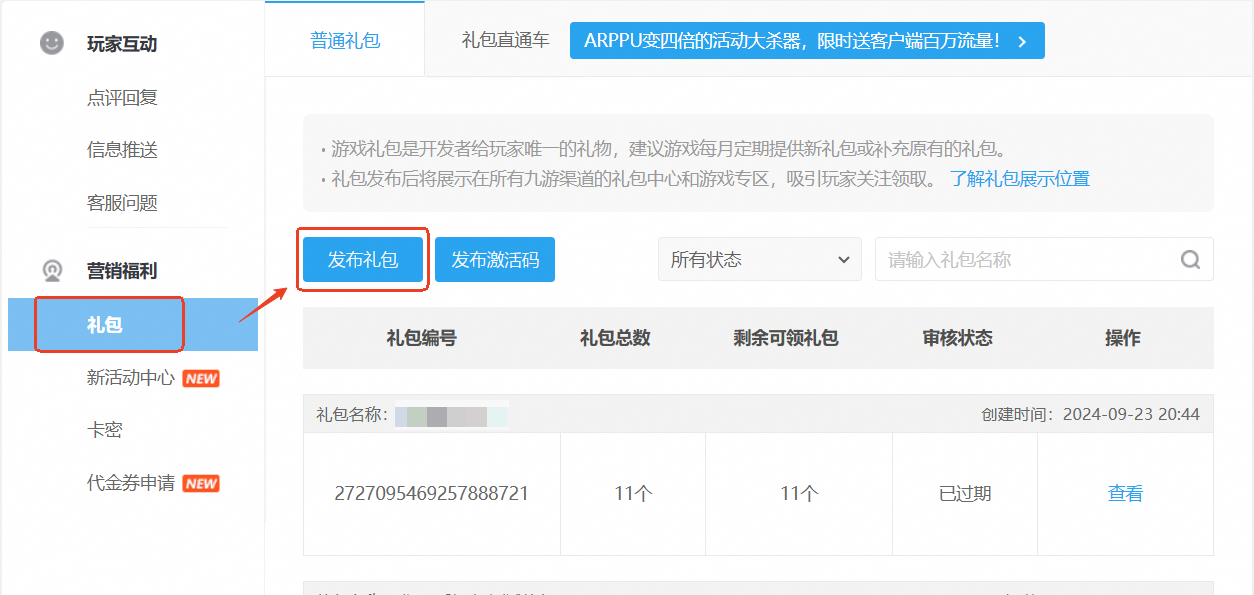Go to 卡密 in the sidebar
The width and height of the screenshot is (1254, 595).
(105, 430)
